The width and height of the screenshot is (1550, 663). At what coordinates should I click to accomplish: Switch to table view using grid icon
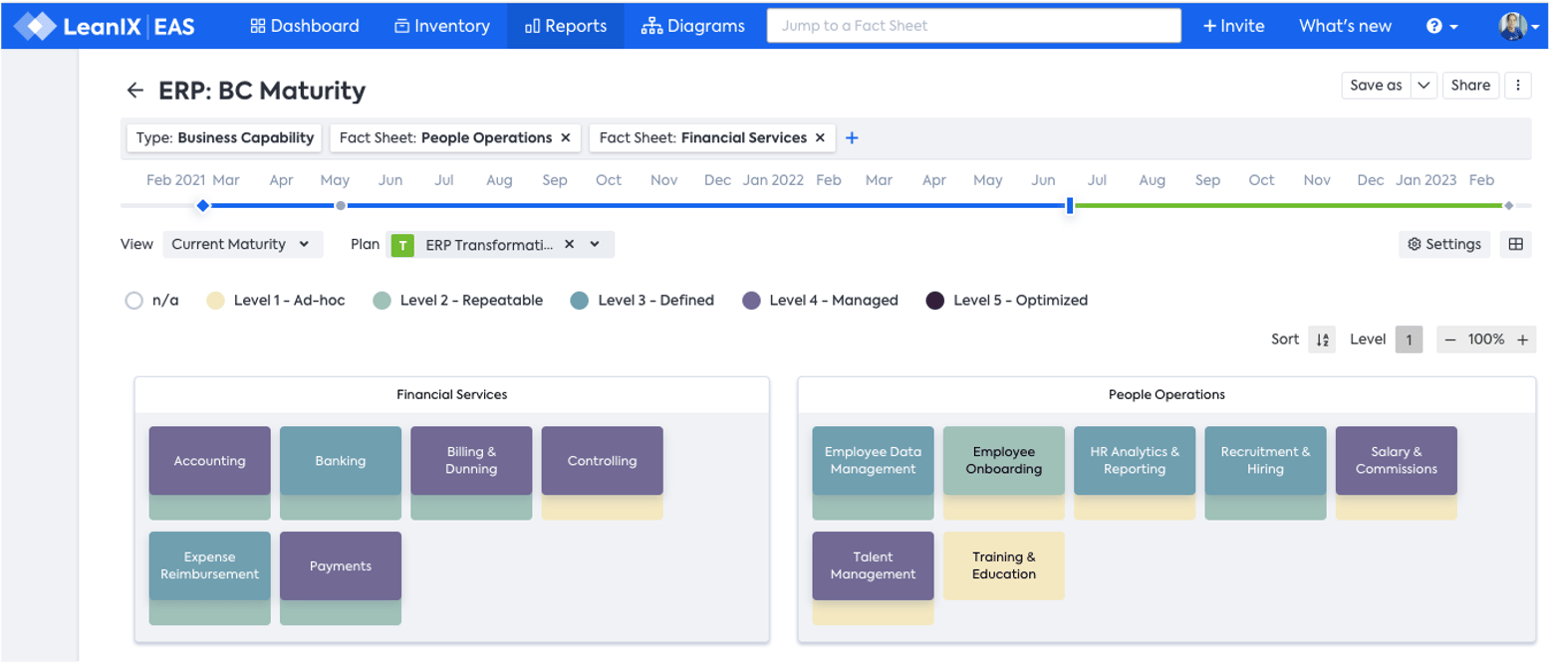click(1517, 245)
